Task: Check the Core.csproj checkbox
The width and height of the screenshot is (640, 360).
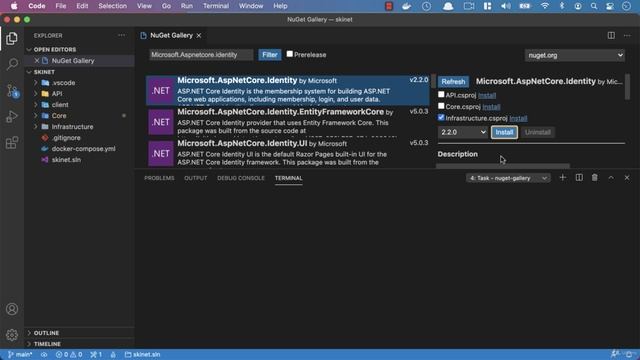Action: pyautogui.click(x=441, y=106)
